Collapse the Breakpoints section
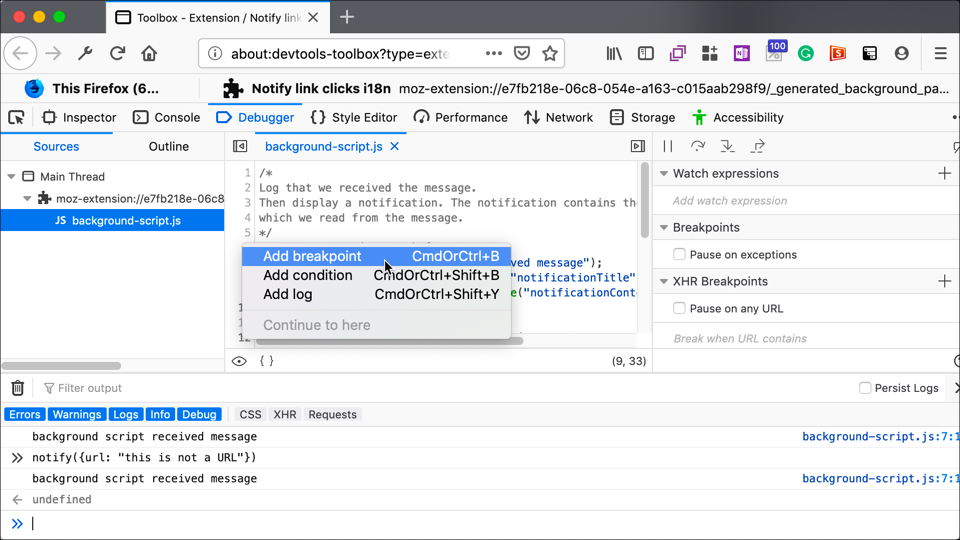Image resolution: width=960 pixels, height=540 pixels. (664, 228)
